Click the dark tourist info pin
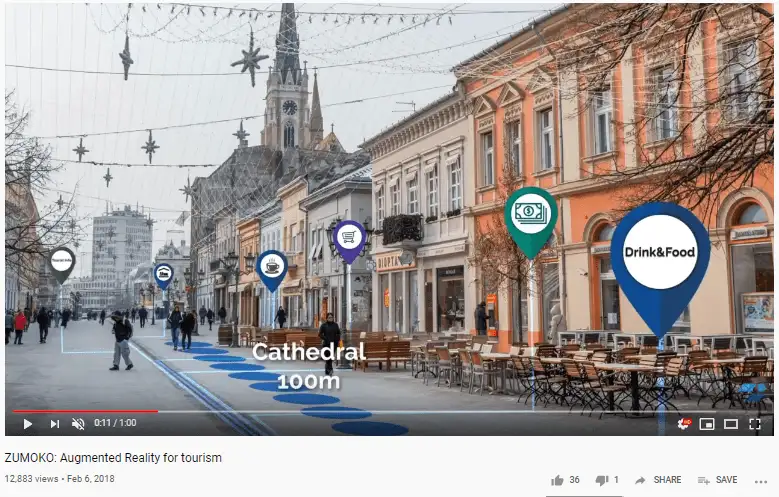Screen dimensions: 779x497 coord(62,262)
